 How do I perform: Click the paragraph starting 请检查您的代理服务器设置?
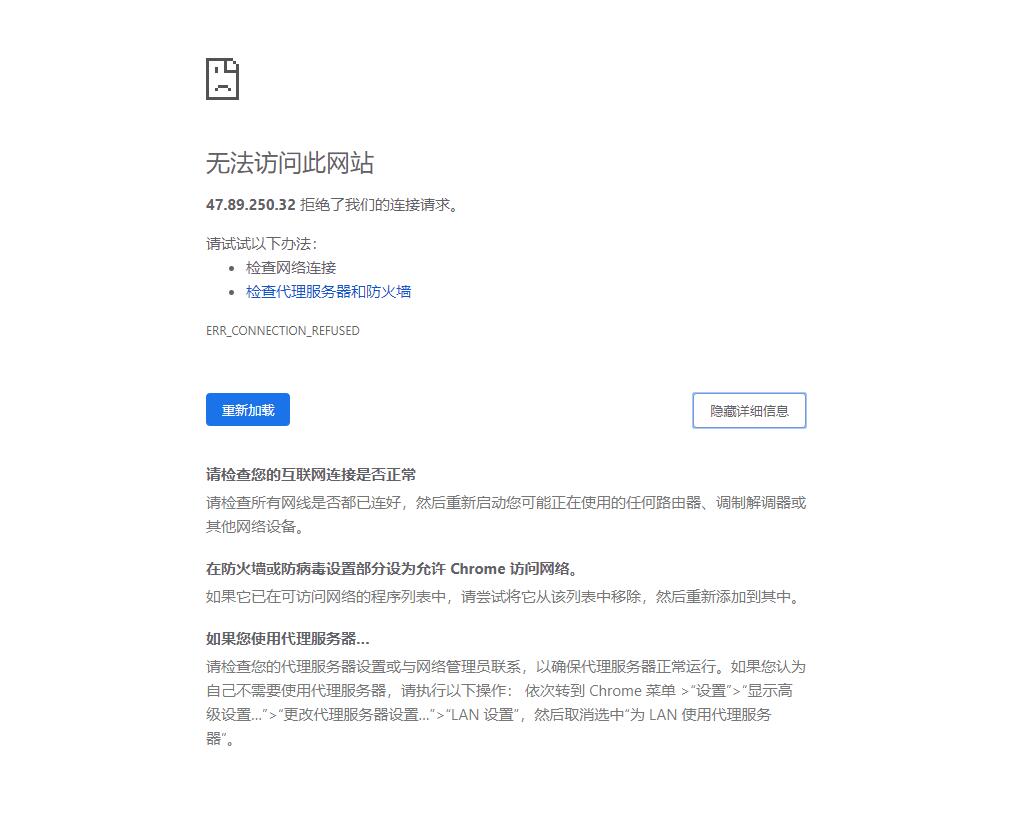(506, 702)
